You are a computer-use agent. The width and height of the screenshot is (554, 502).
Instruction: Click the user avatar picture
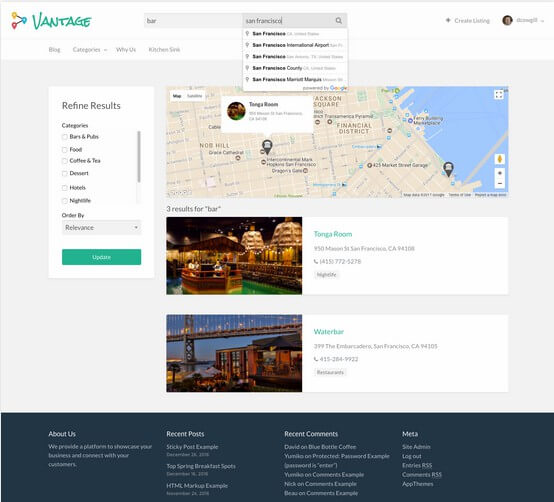(507, 20)
